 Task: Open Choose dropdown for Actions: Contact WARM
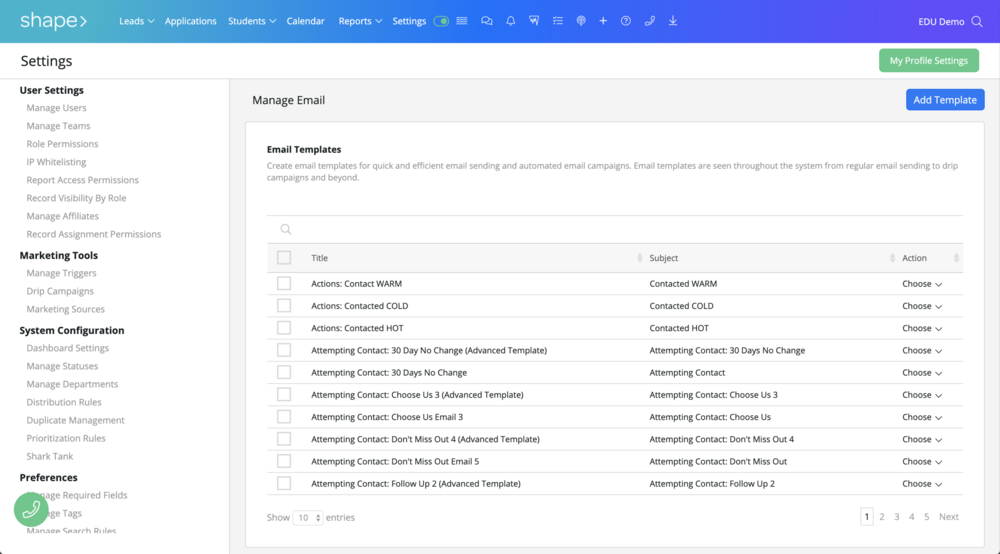pos(922,284)
